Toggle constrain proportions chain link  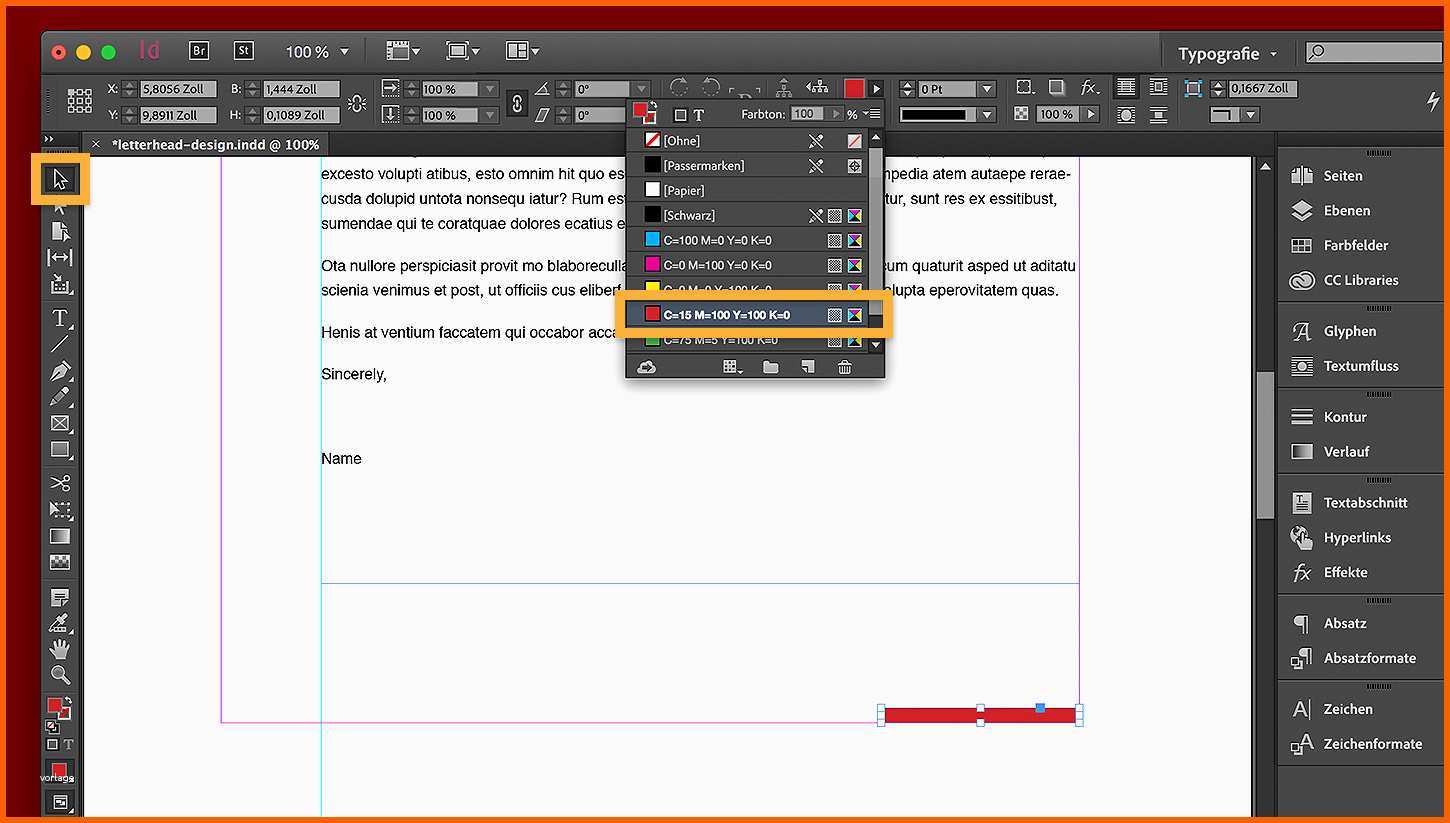click(517, 102)
